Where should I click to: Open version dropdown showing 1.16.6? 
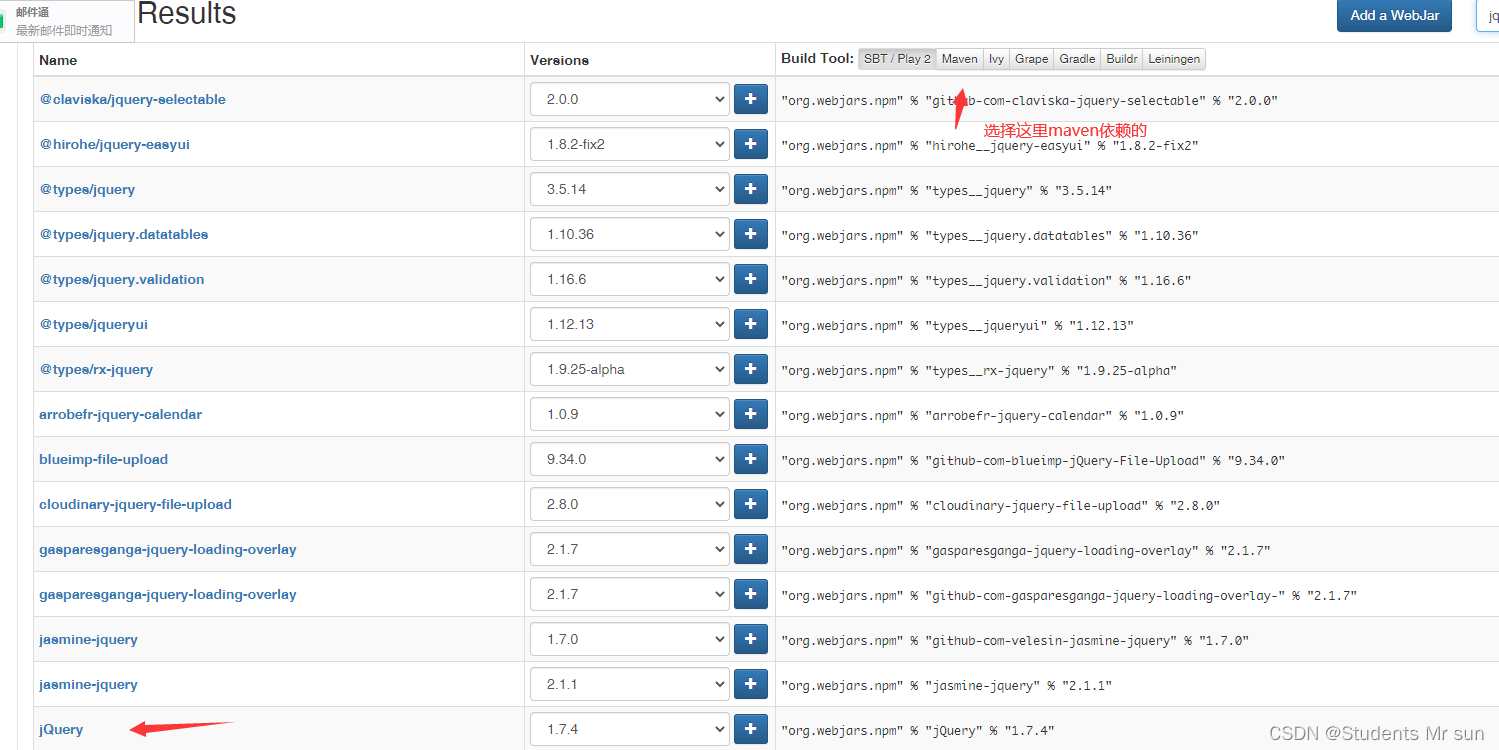(630, 279)
